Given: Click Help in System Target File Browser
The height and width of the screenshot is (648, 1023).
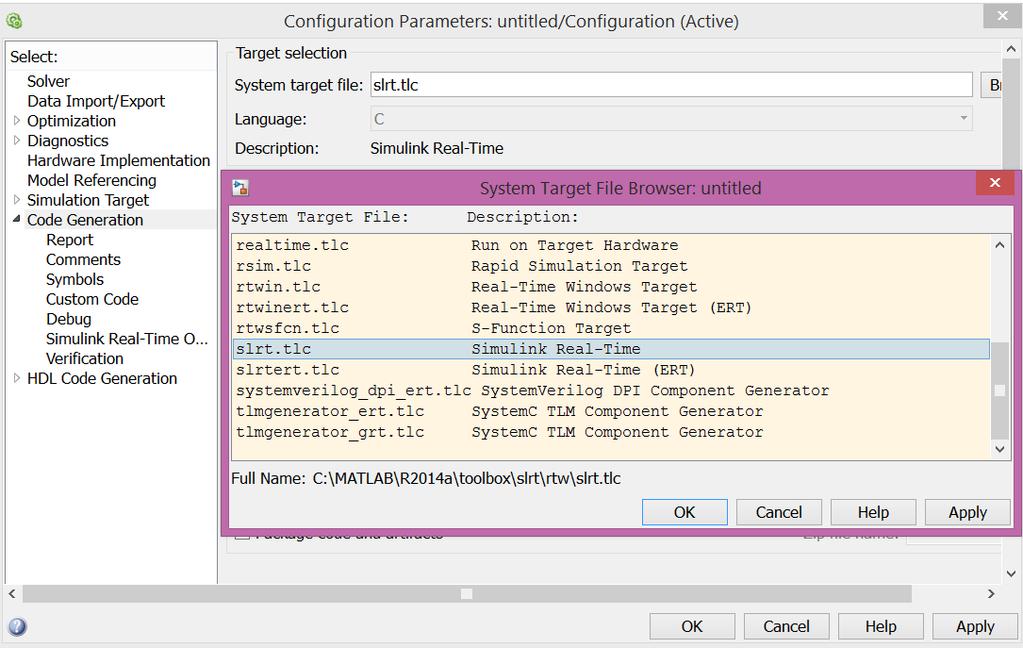Looking at the screenshot, I should [x=873, y=512].
